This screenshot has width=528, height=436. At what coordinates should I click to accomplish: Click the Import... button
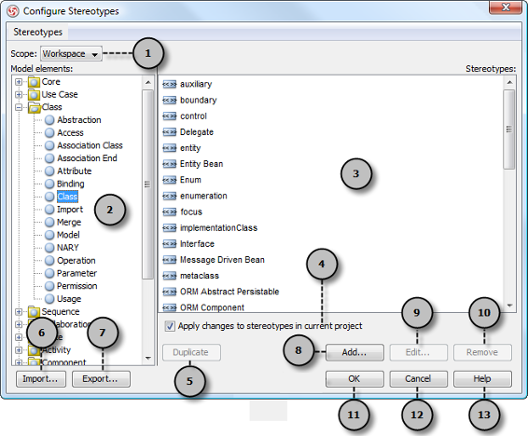(x=40, y=379)
